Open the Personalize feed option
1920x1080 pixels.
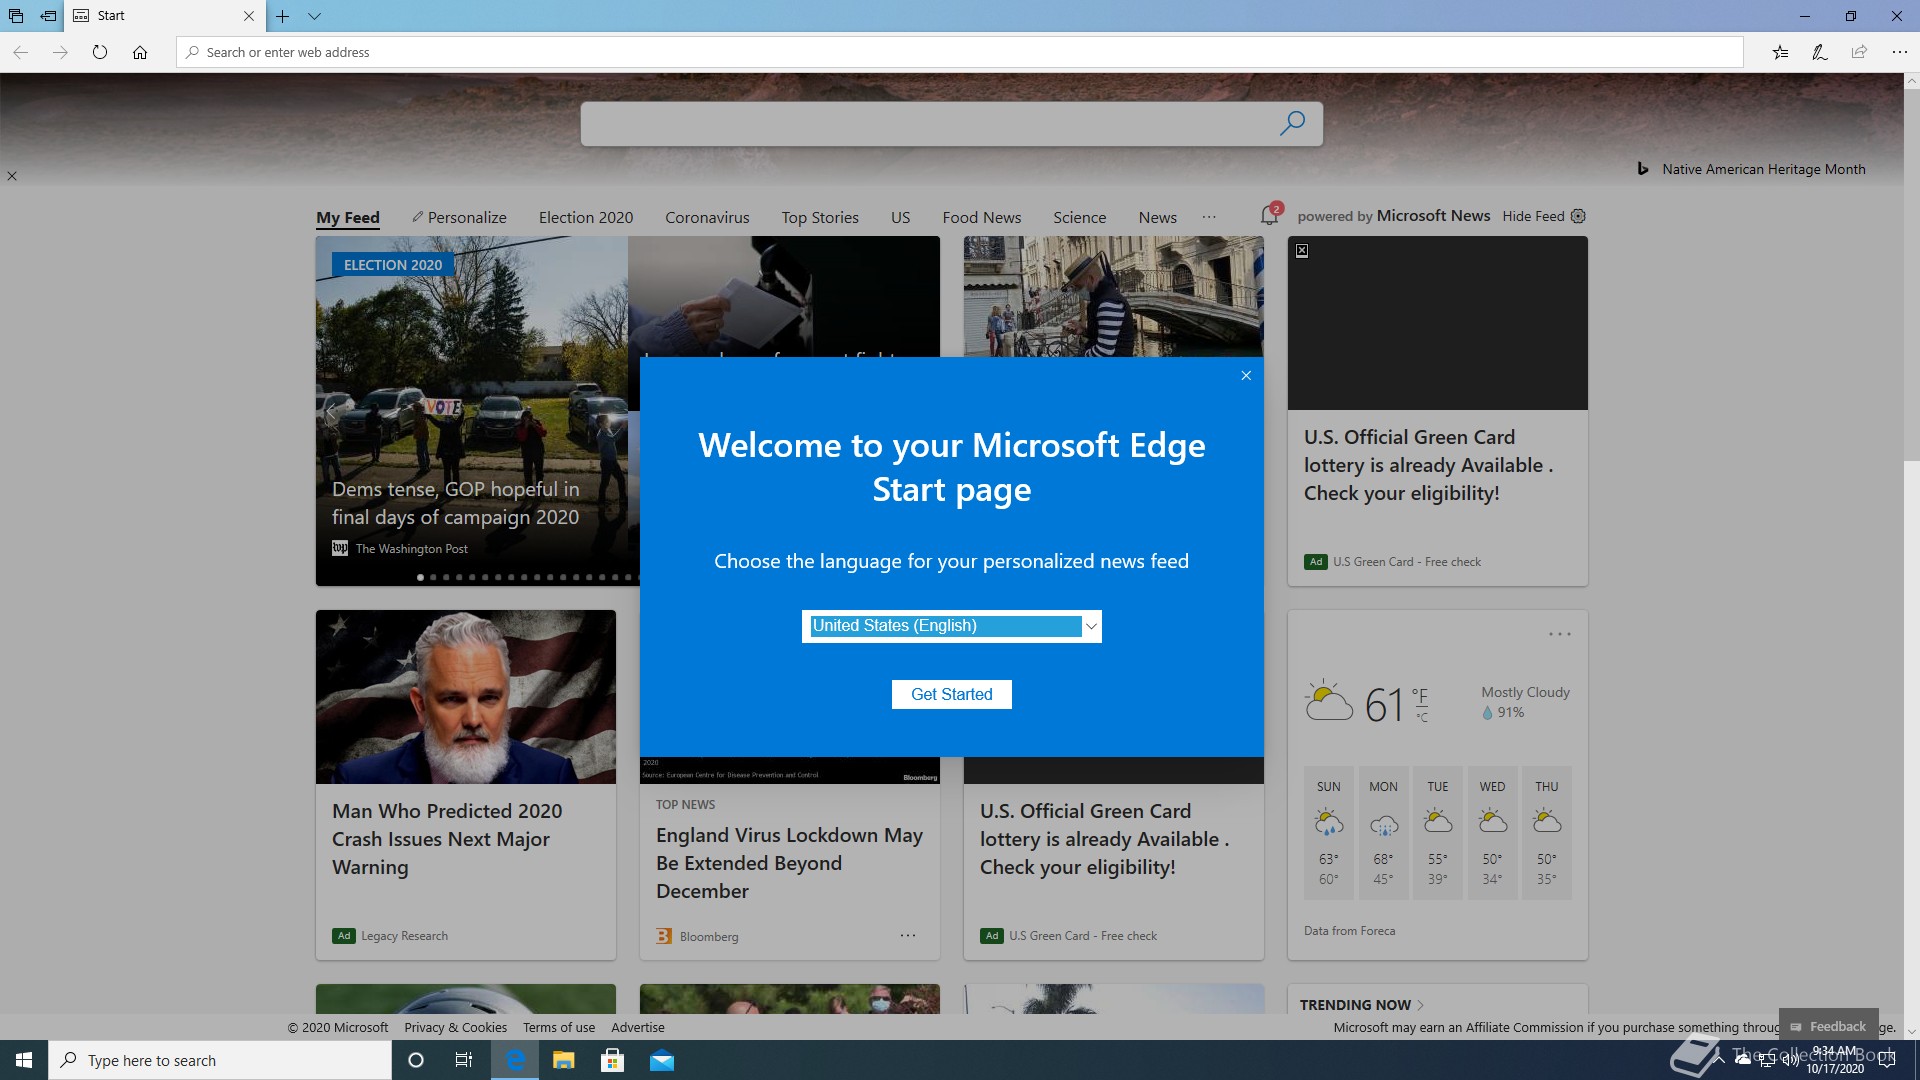[459, 217]
